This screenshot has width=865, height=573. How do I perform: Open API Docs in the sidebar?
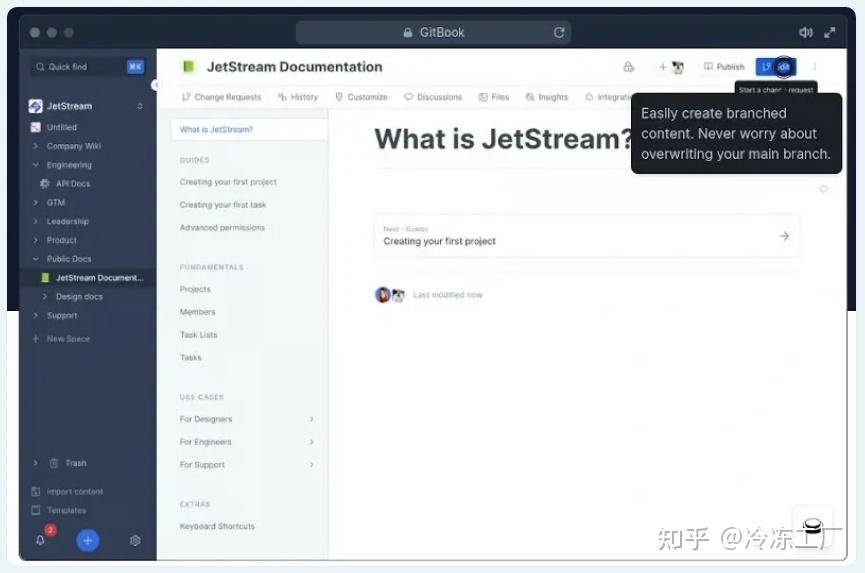pos(72,184)
